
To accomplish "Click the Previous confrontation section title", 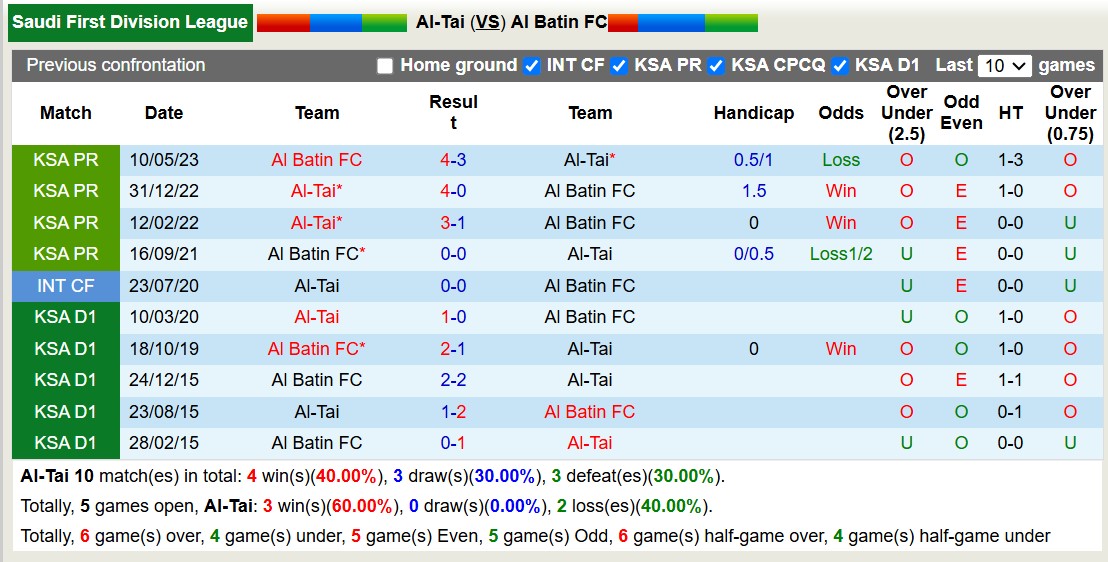I will [x=115, y=65].
